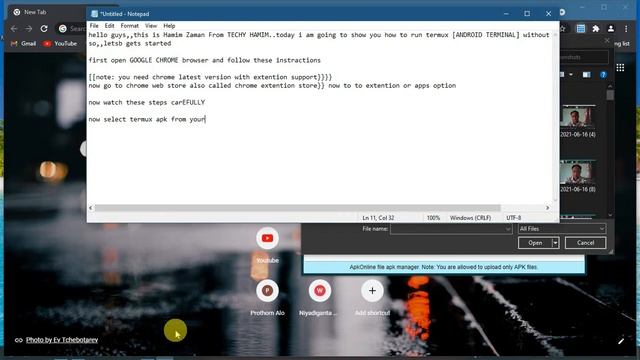Open the Gmail bookmark
Image resolution: width=640 pixels, height=360 pixels.
(x=24, y=43)
